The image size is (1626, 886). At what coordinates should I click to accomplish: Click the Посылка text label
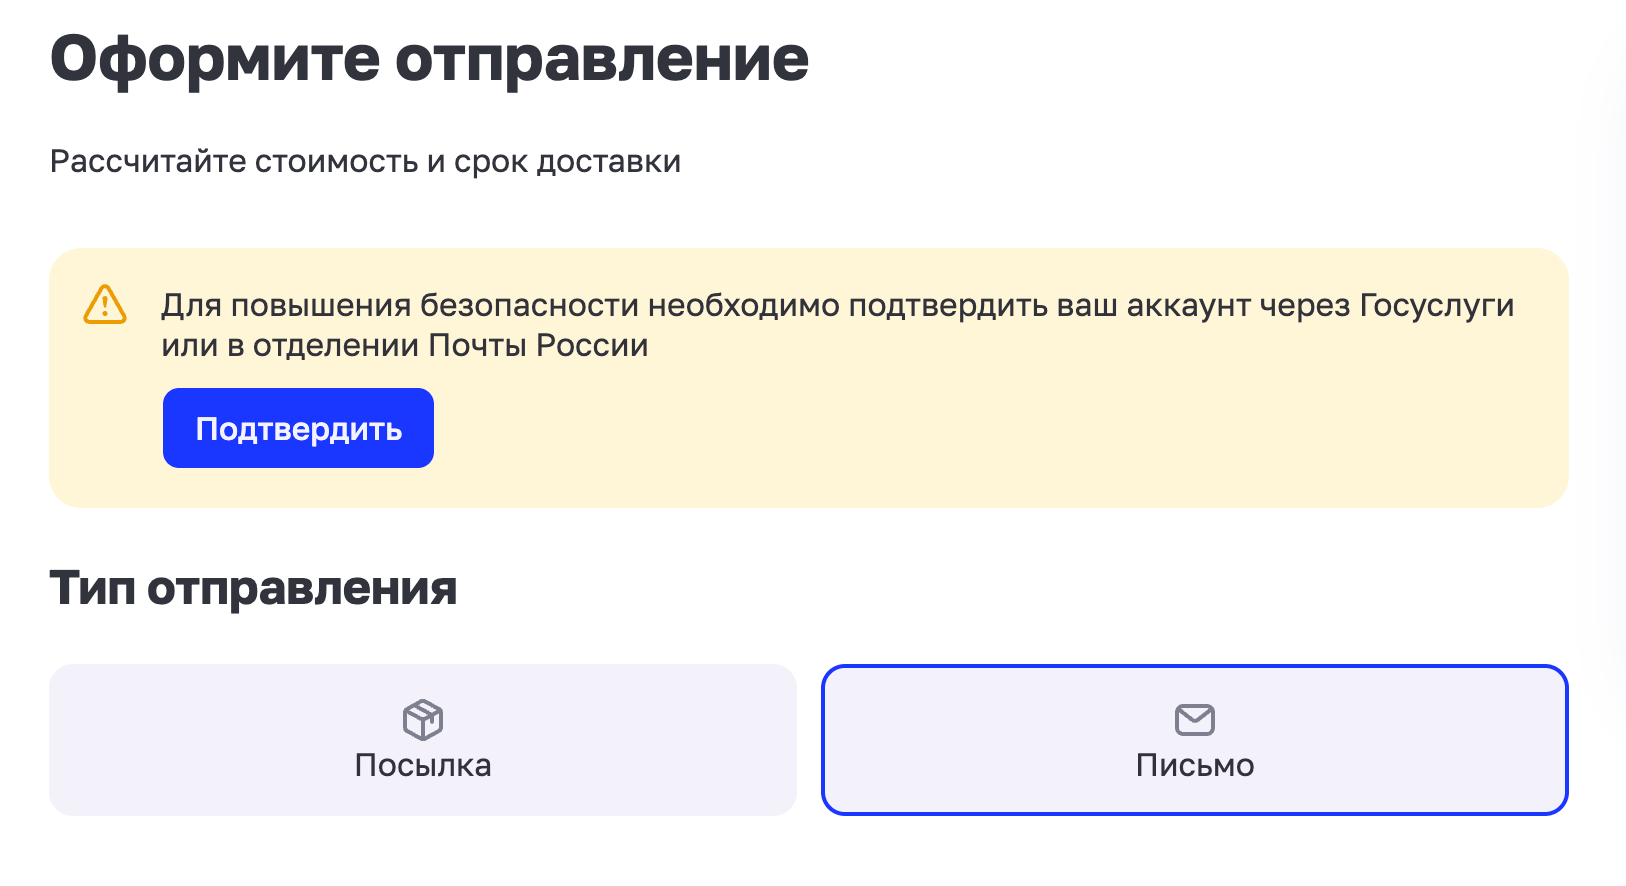[423, 766]
